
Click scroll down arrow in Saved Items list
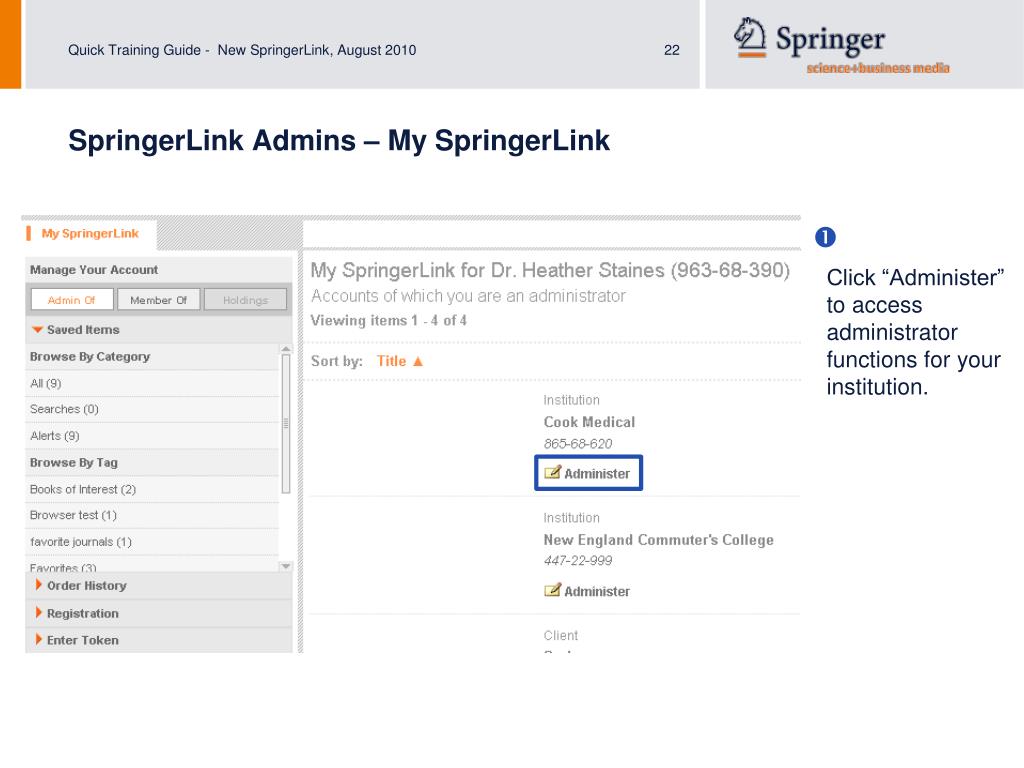[285, 566]
